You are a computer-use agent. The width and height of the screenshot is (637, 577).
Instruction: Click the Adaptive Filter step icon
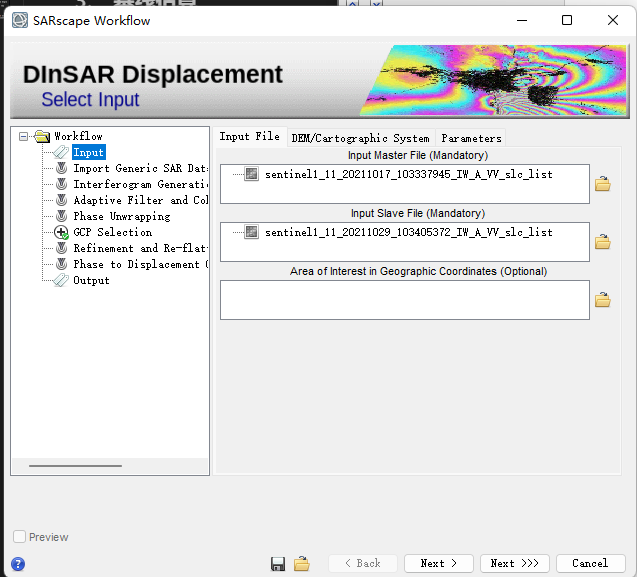click(x=61, y=200)
